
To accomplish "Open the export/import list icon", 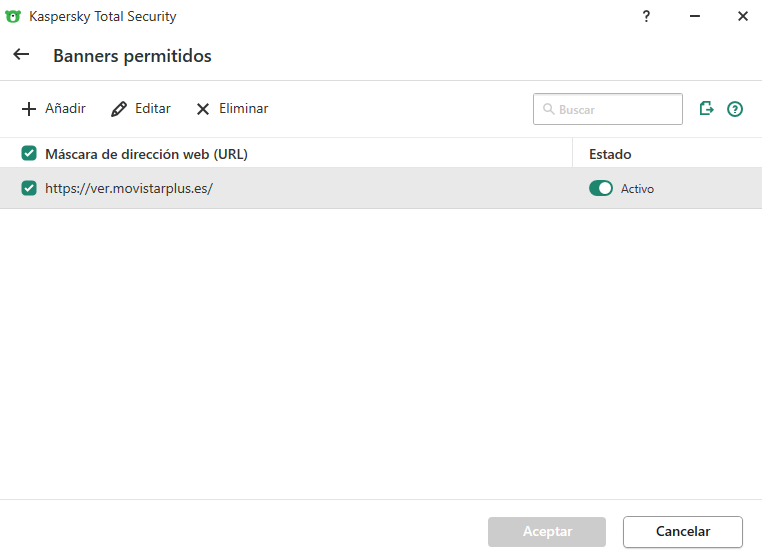I will point(707,109).
